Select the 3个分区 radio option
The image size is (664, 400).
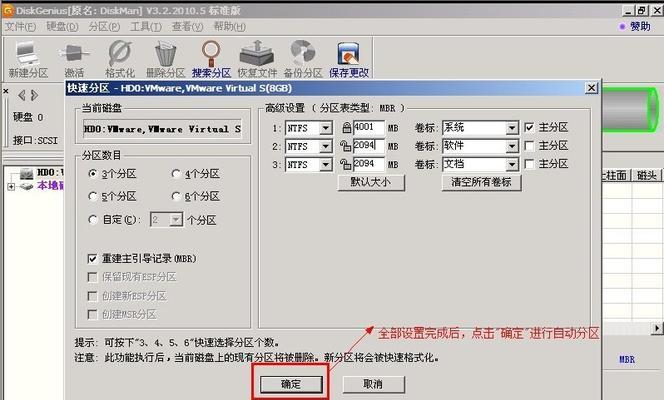(x=92, y=174)
